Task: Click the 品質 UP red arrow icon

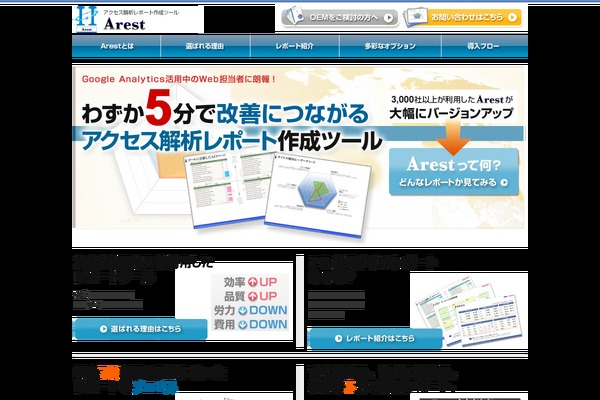Action: tap(253, 296)
